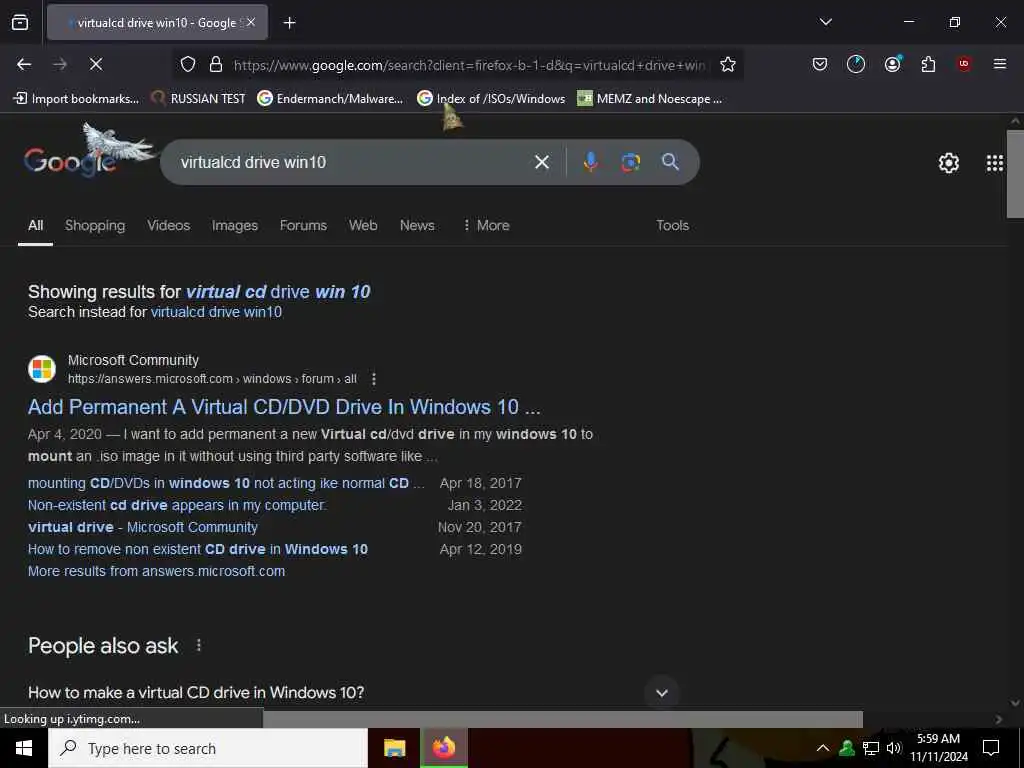Viewport: 1024px width, 768px height.
Task: Open Firefox account menu
Action: point(892,64)
